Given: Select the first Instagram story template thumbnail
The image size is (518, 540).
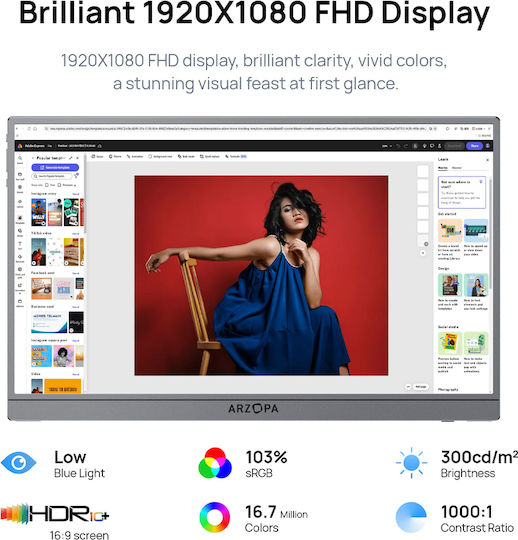Looking at the screenshot, I should click(39, 212).
